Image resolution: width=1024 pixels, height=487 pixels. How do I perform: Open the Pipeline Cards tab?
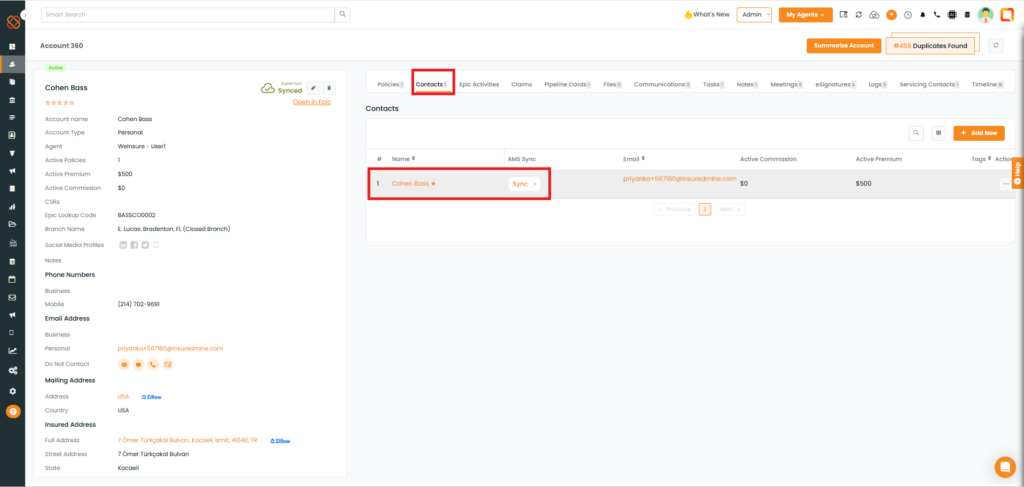[x=566, y=85]
